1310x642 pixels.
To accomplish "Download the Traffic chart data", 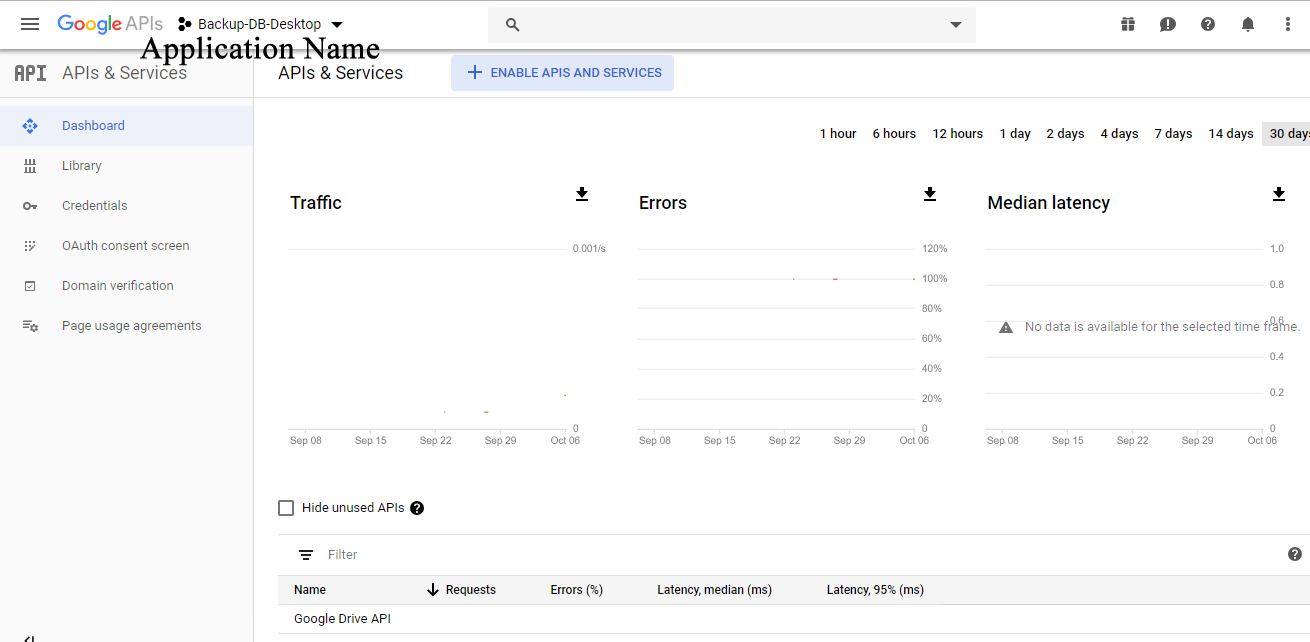I will pos(582,194).
